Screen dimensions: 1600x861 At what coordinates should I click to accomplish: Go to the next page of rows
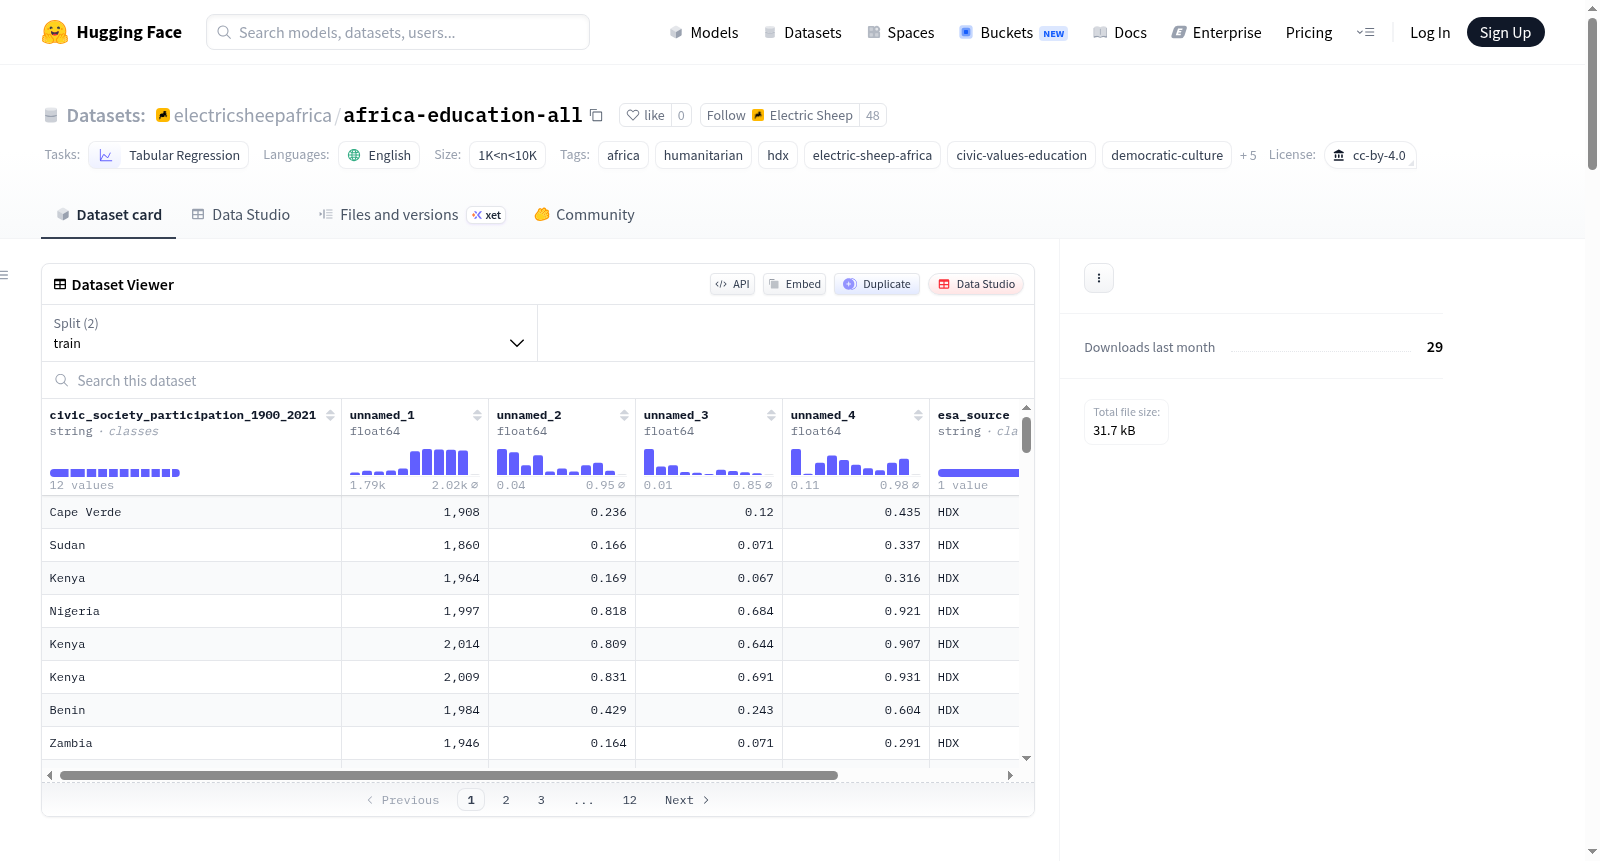tap(687, 800)
